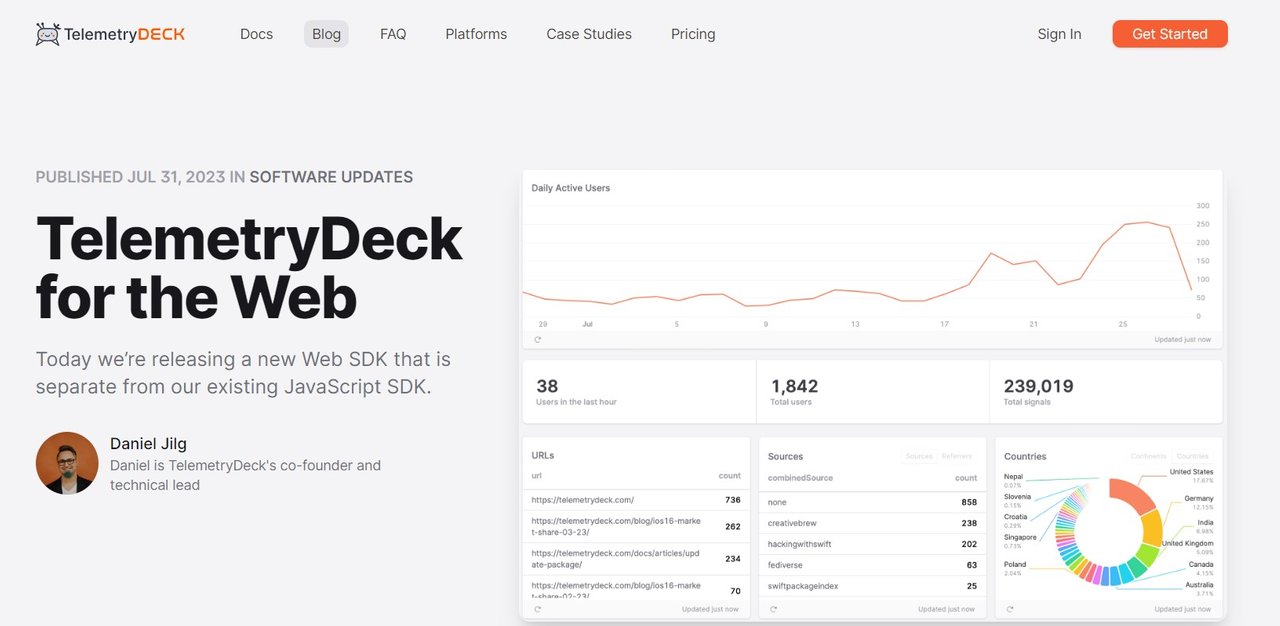The image size is (1280, 626).
Task: Click the ios16-market-share-03-23 URL row
Action: click(x=636, y=527)
